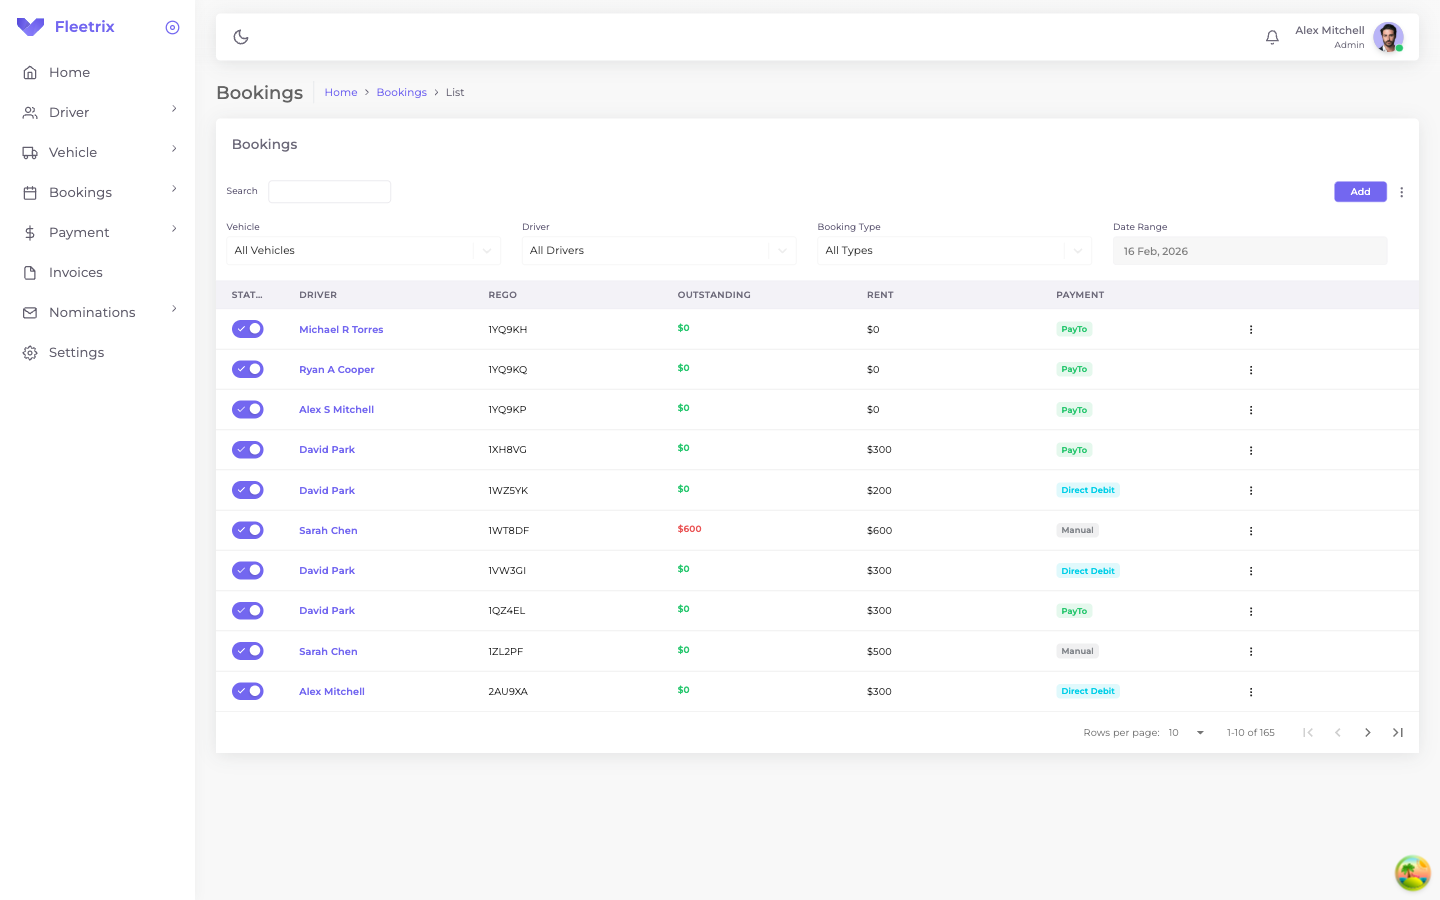
Task: Open notifications bell
Action: (x=1272, y=37)
